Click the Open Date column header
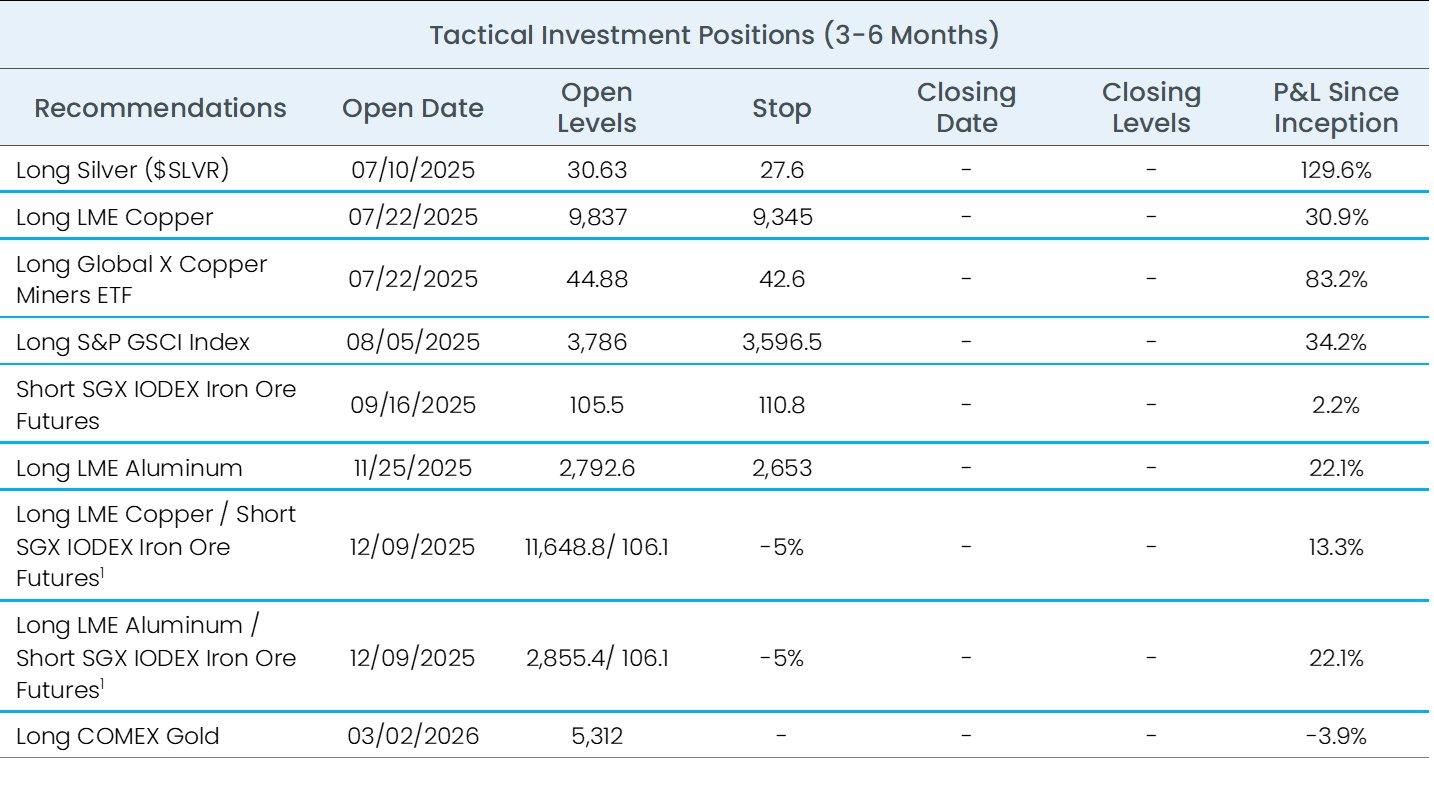The image size is (1434, 787). [x=412, y=108]
